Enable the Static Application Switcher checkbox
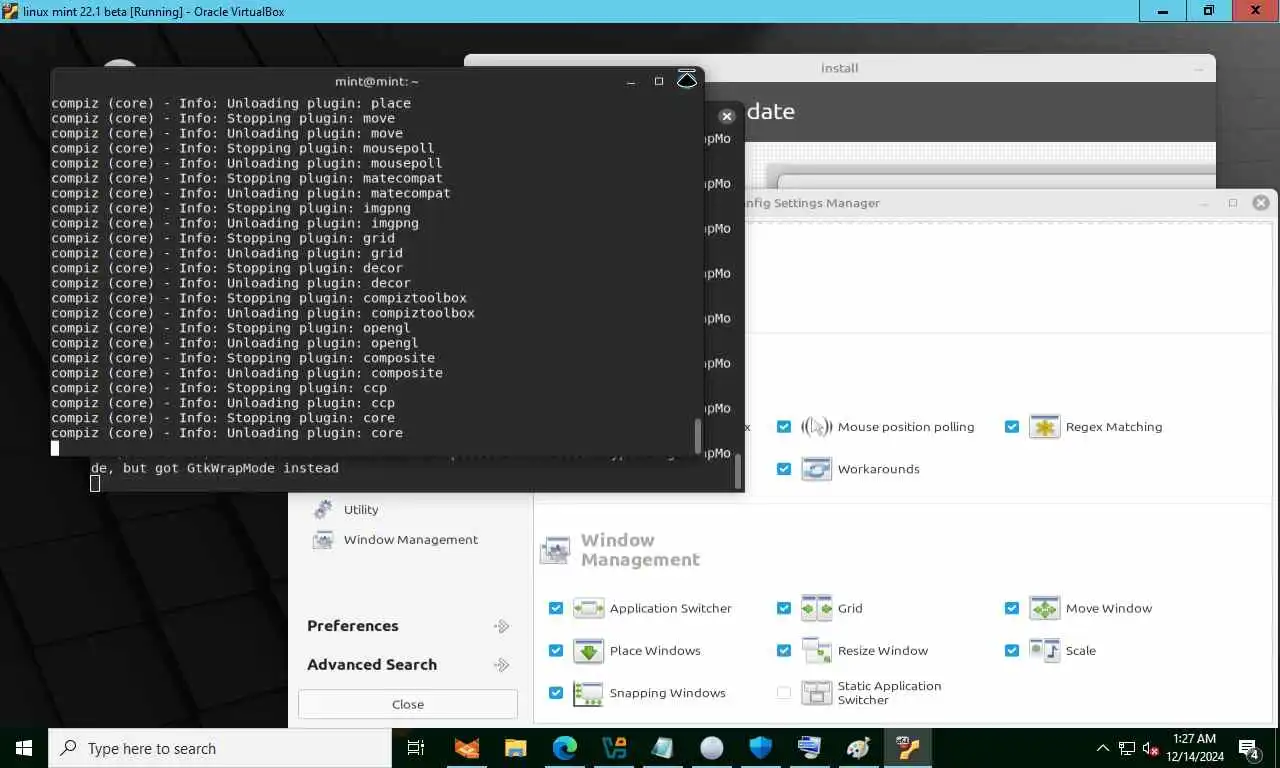This screenshot has width=1280, height=768. point(784,693)
